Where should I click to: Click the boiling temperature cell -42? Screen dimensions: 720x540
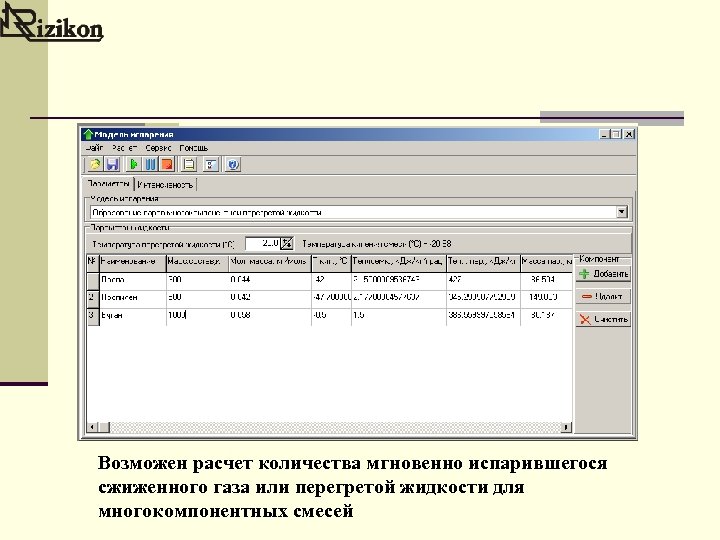click(x=331, y=281)
